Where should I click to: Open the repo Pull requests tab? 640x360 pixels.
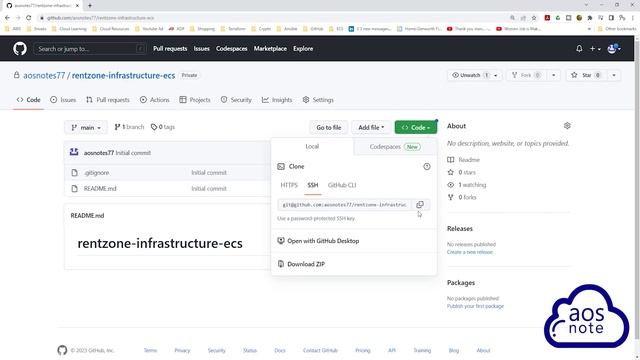tap(108, 100)
